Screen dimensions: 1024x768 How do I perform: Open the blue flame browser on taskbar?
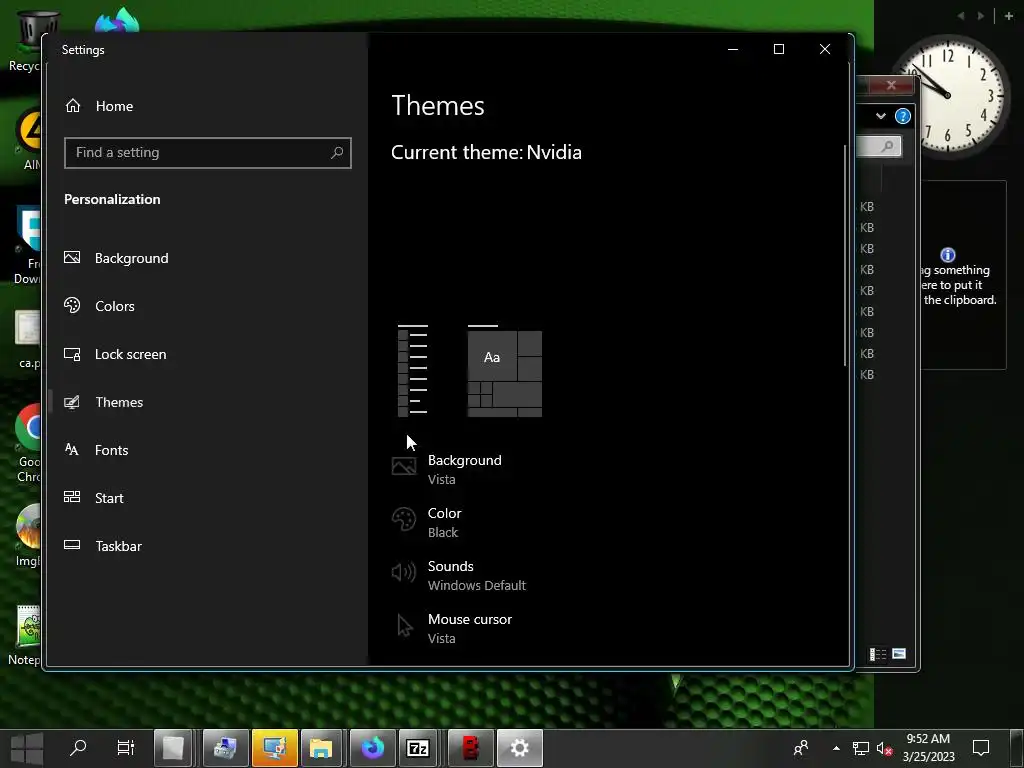coord(372,748)
